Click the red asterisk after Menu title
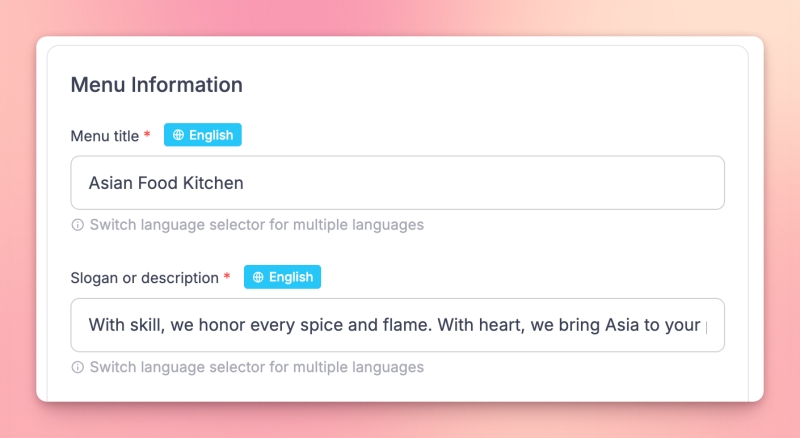800x438 pixels. pyautogui.click(x=148, y=135)
